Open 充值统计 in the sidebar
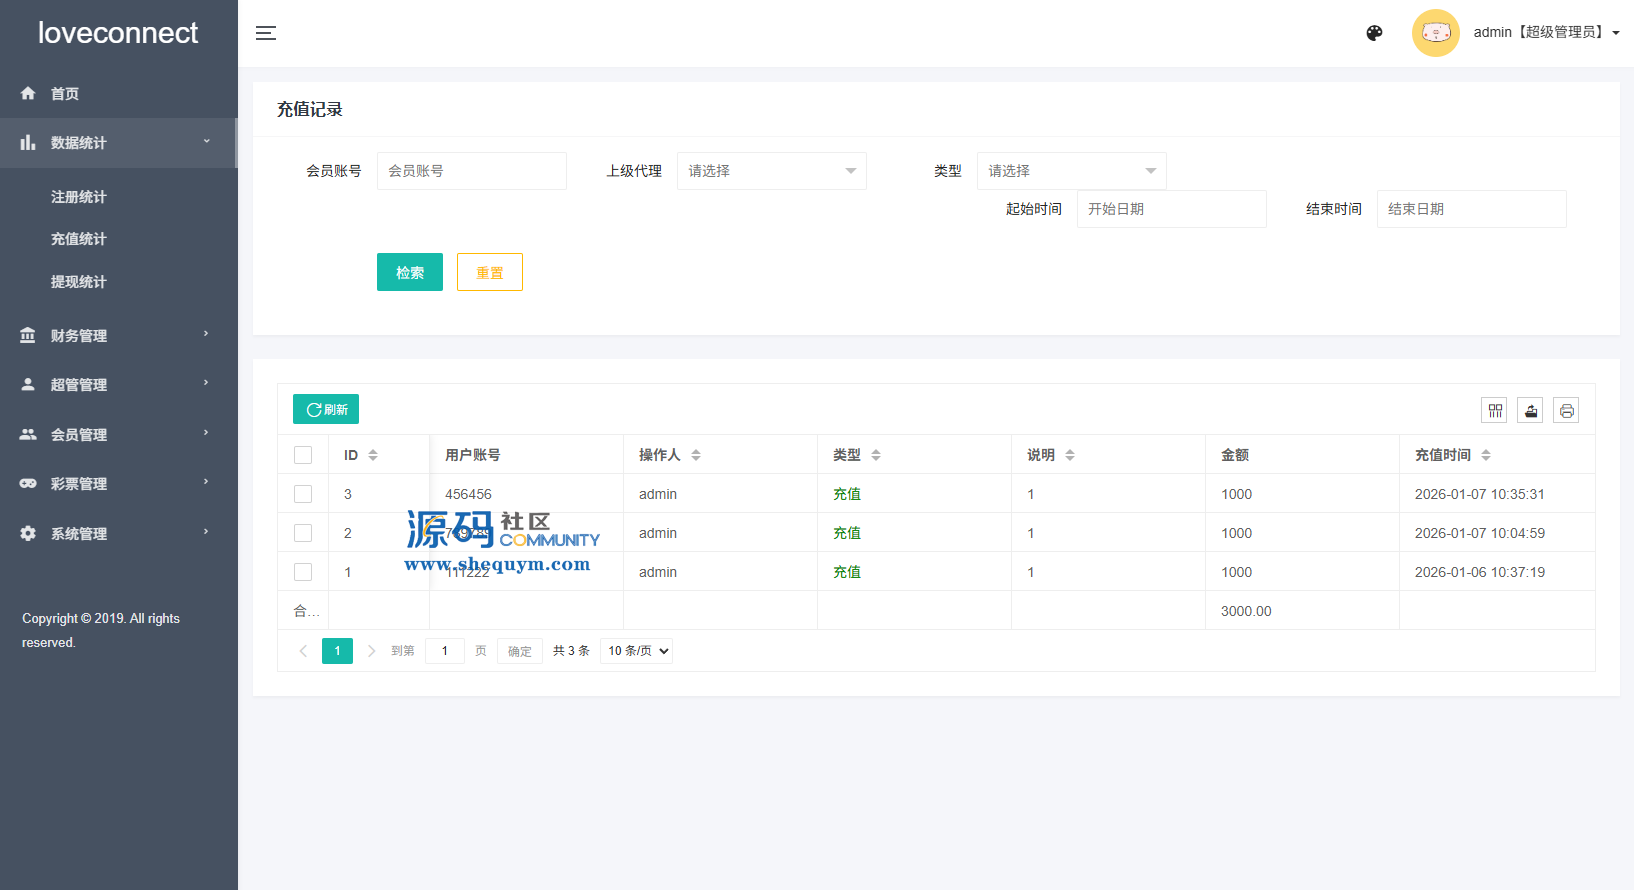 (79, 239)
